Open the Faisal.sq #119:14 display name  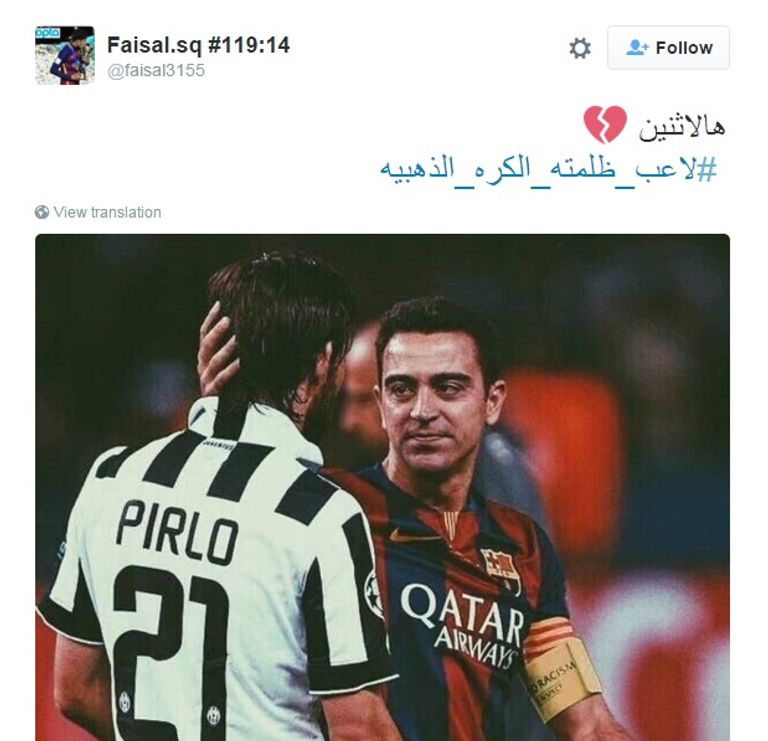pyautogui.click(x=198, y=45)
